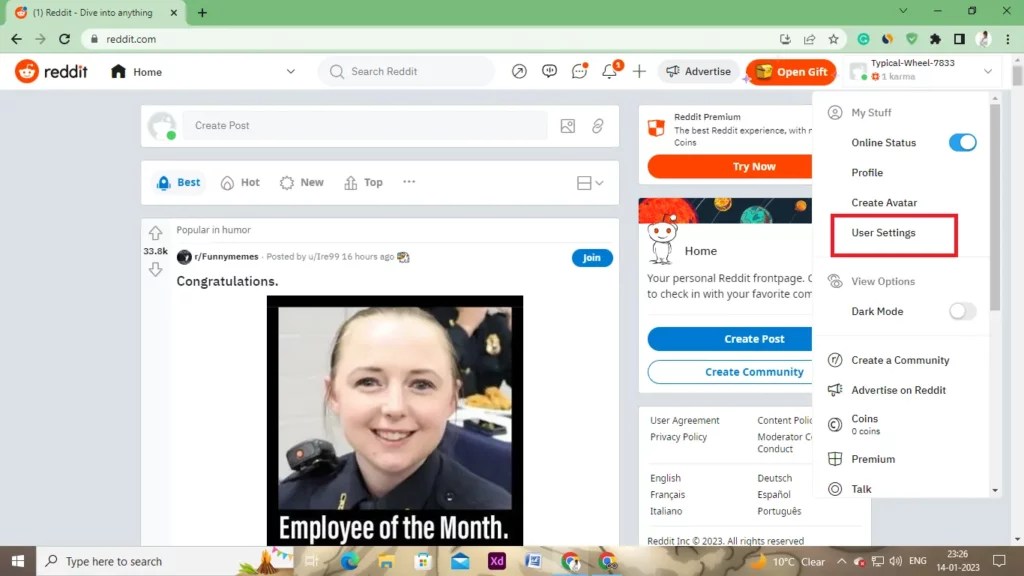Expand the Home feed dropdown

click(x=290, y=71)
